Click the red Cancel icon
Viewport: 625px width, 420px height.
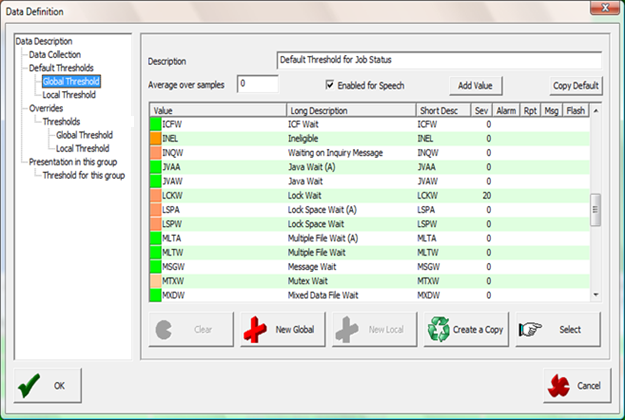click(559, 385)
